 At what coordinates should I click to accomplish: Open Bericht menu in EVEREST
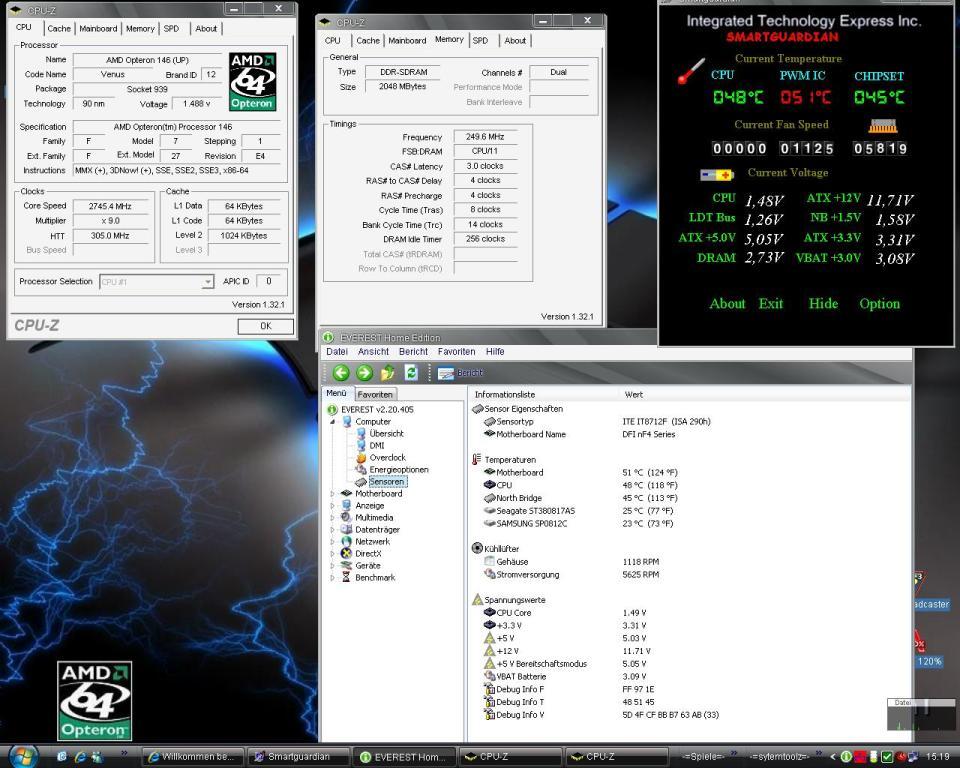(x=413, y=352)
